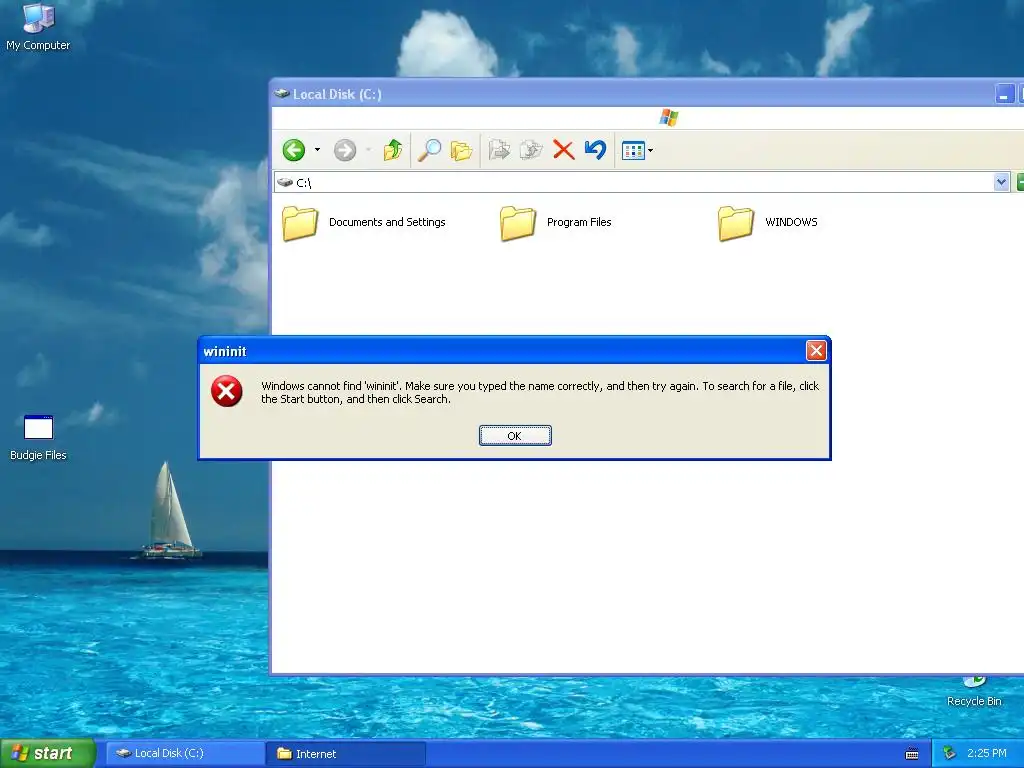Viewport: 1024px width, 768px height.
Task: Select the Budgie Files desktop icon
Action: (38, 438)
